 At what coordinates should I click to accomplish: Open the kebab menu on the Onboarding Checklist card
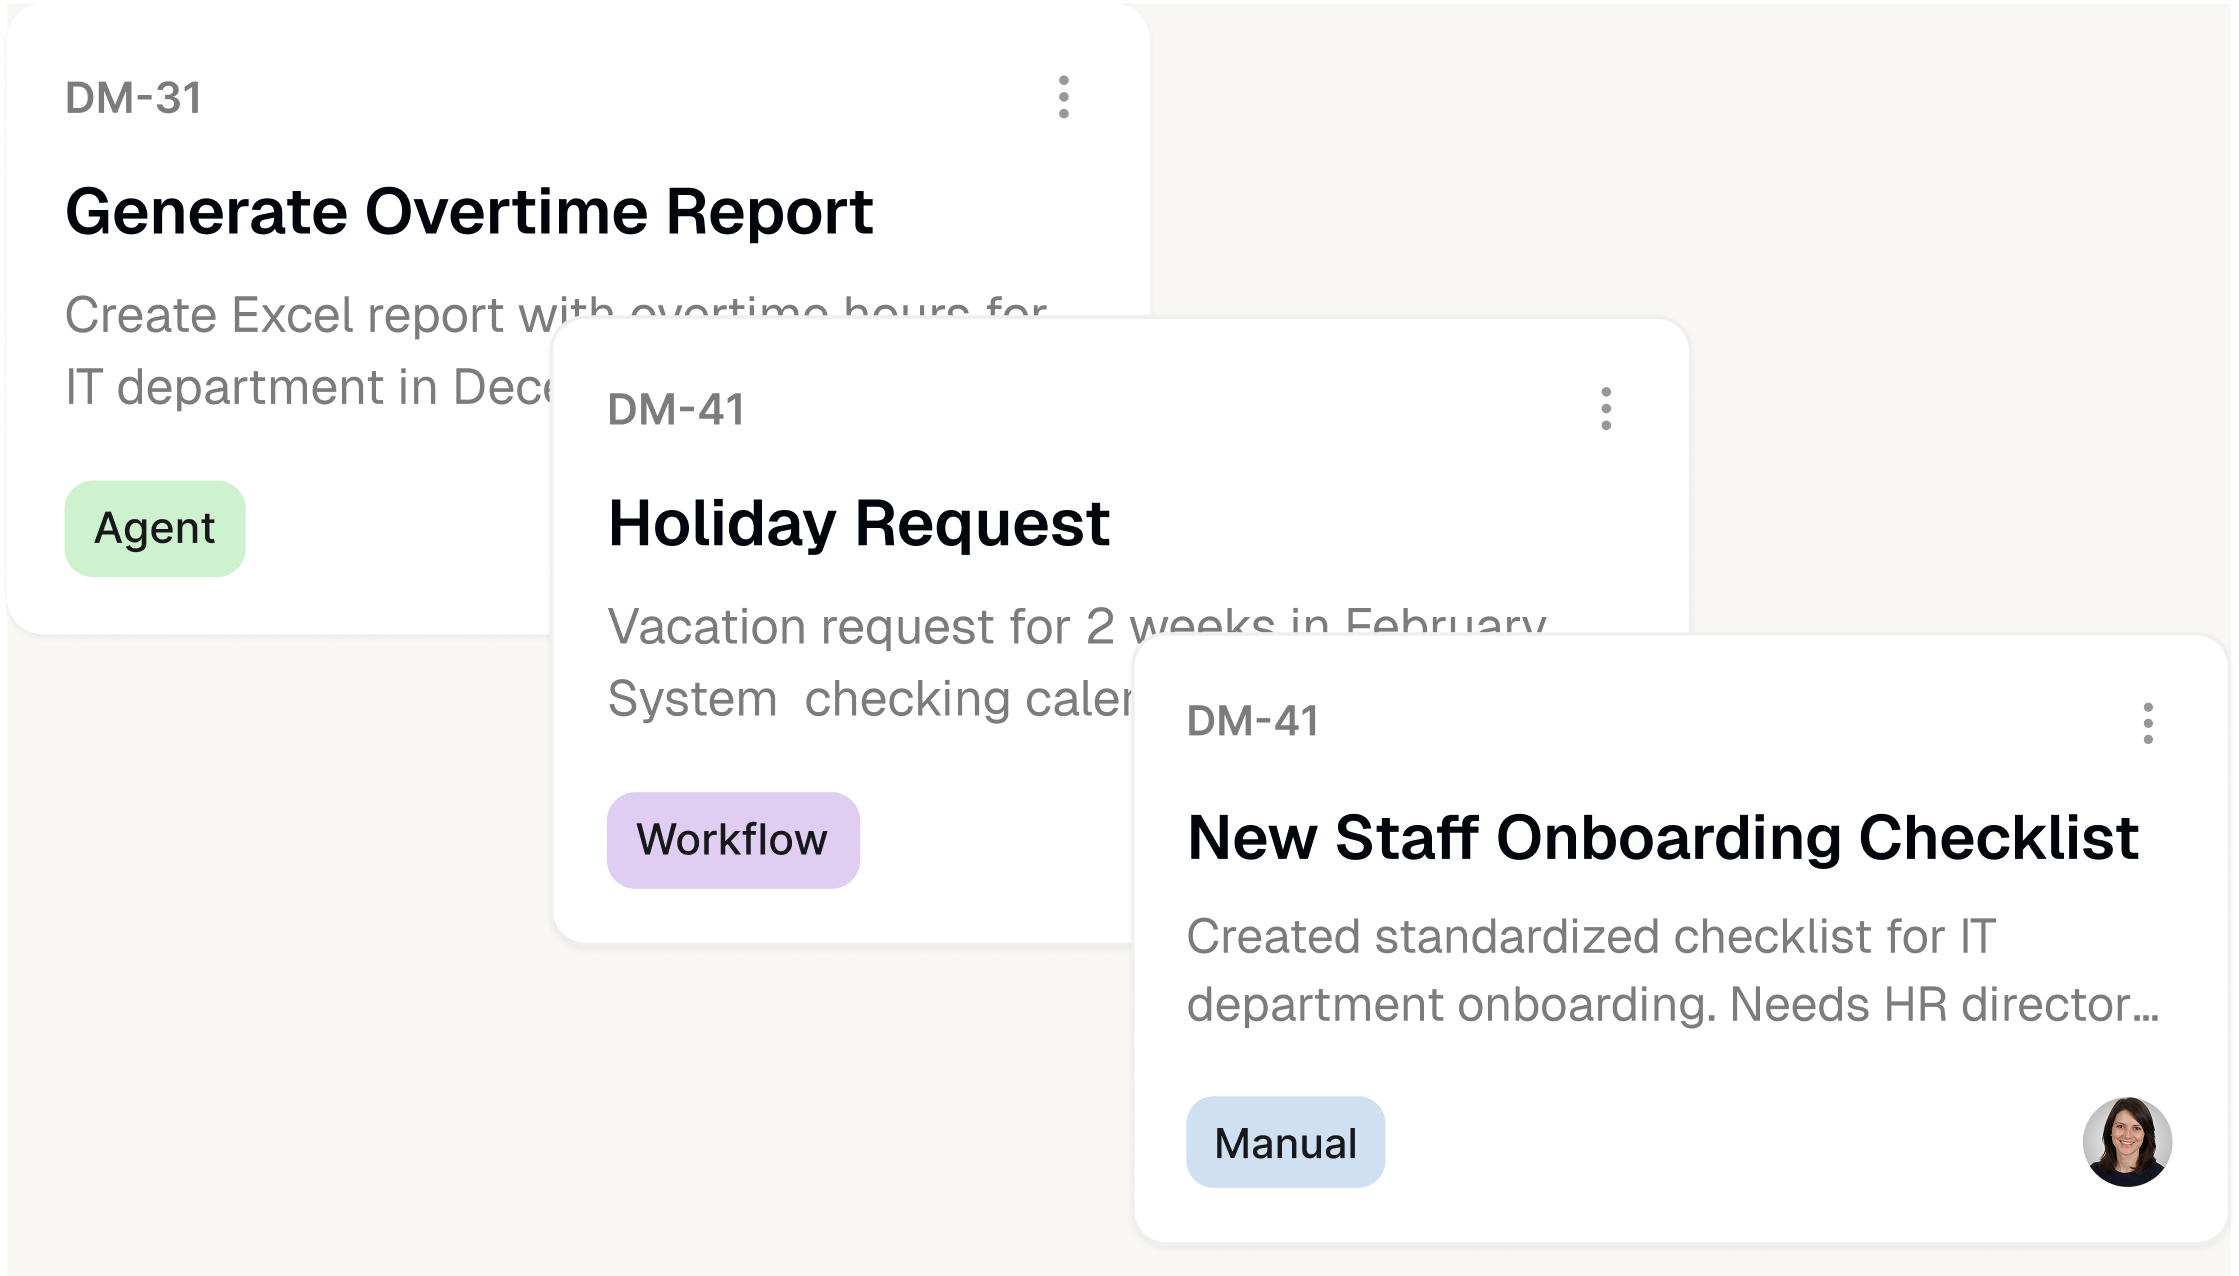coord(2147,723)
